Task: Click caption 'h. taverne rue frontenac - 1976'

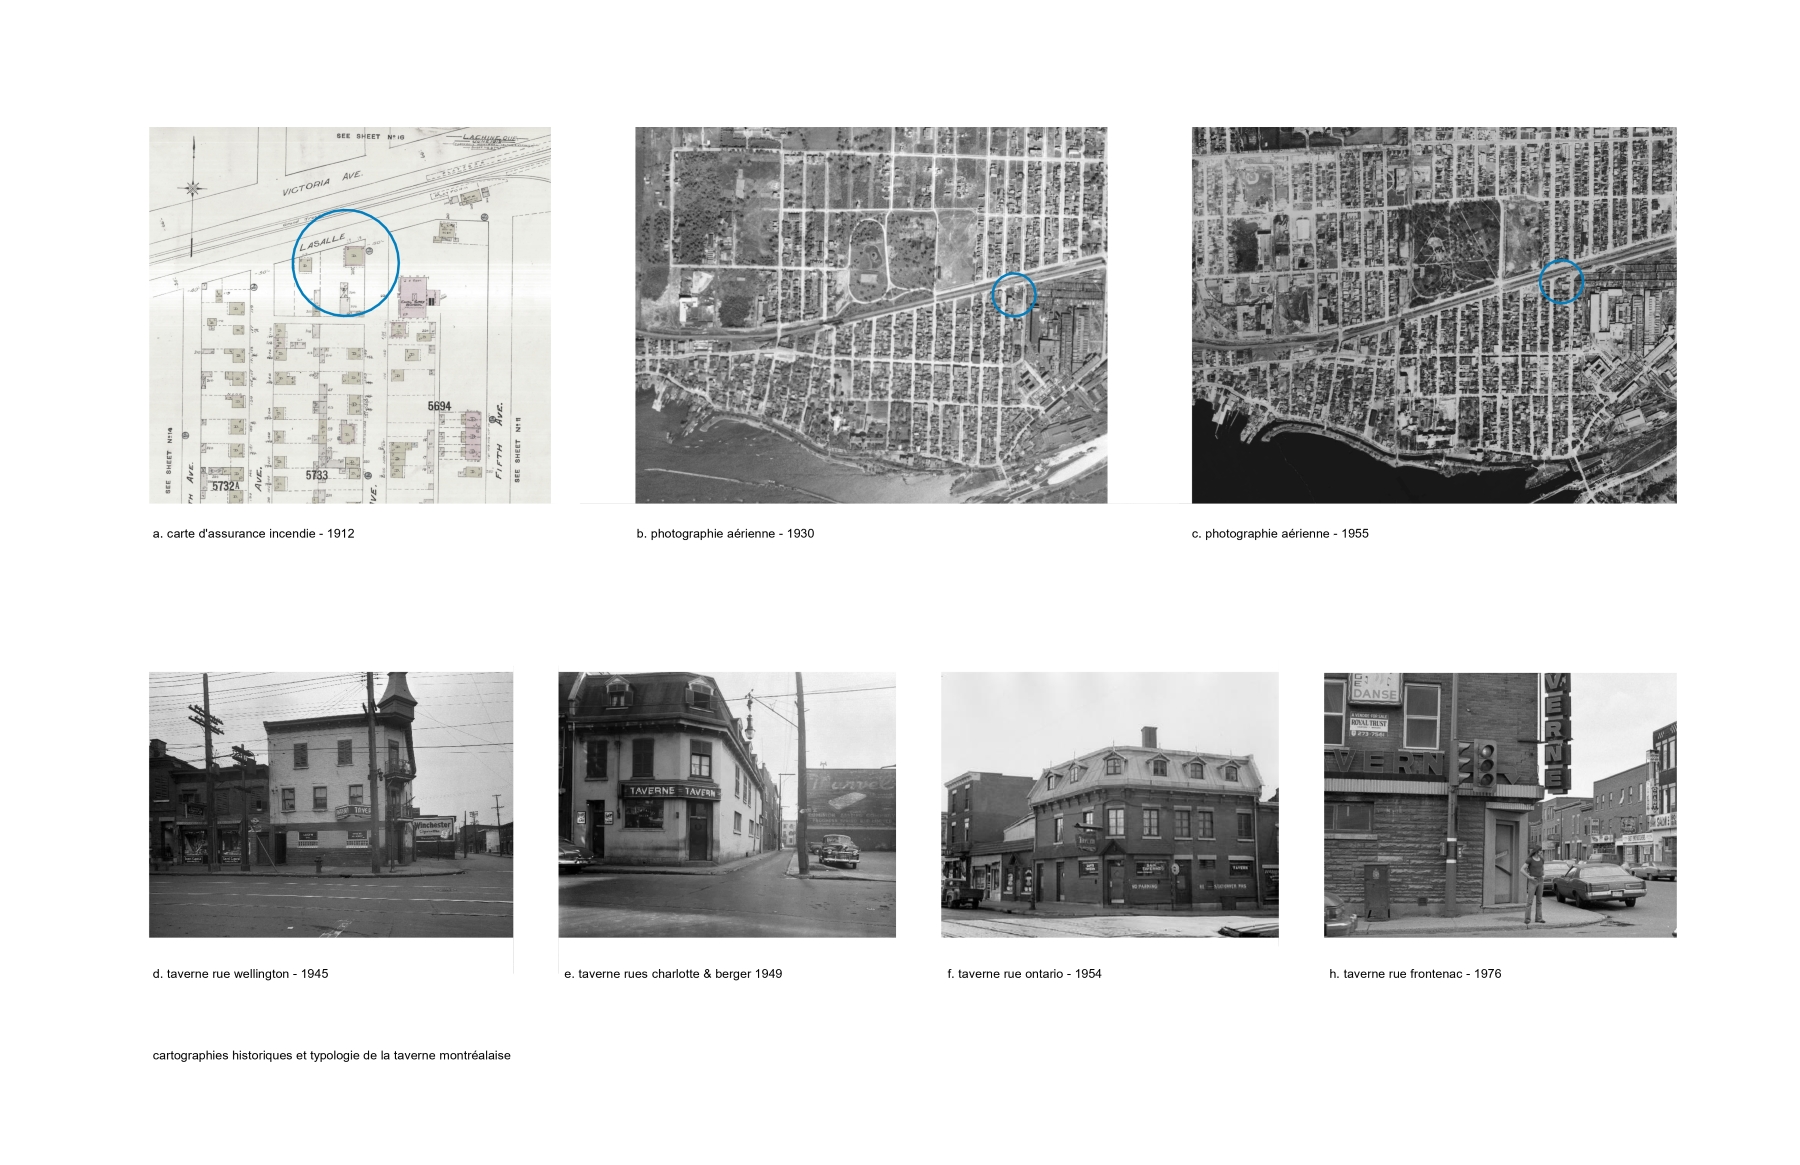Action: [x=1414, y=974]
